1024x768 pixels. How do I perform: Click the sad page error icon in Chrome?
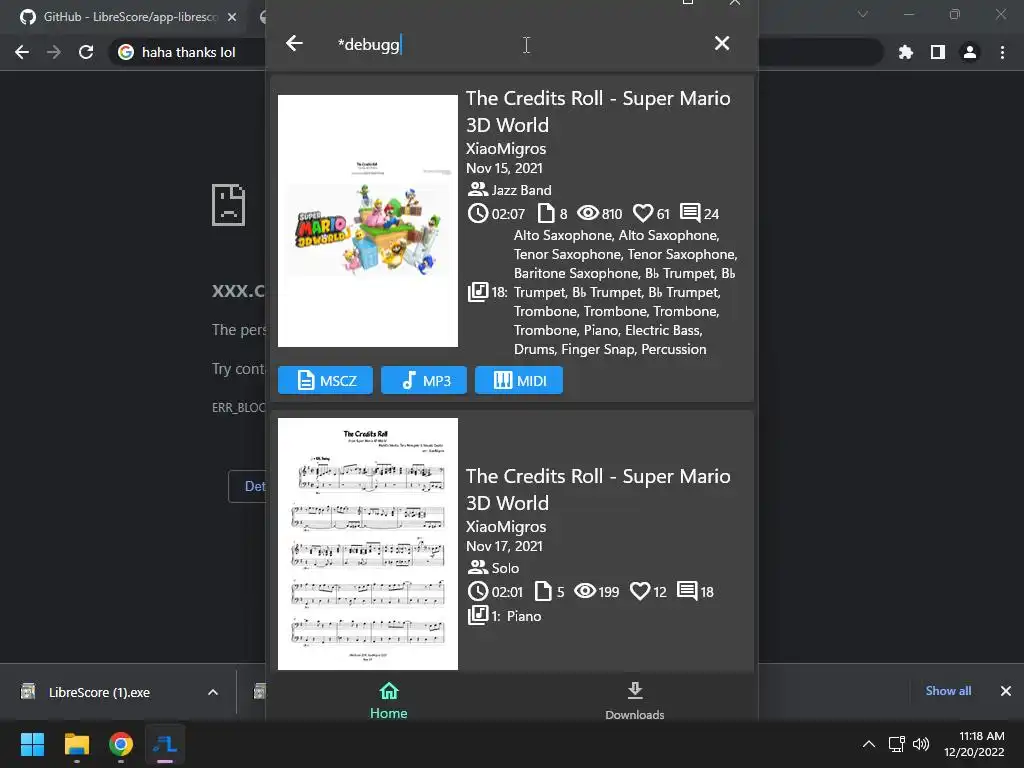tap(229, 205)
